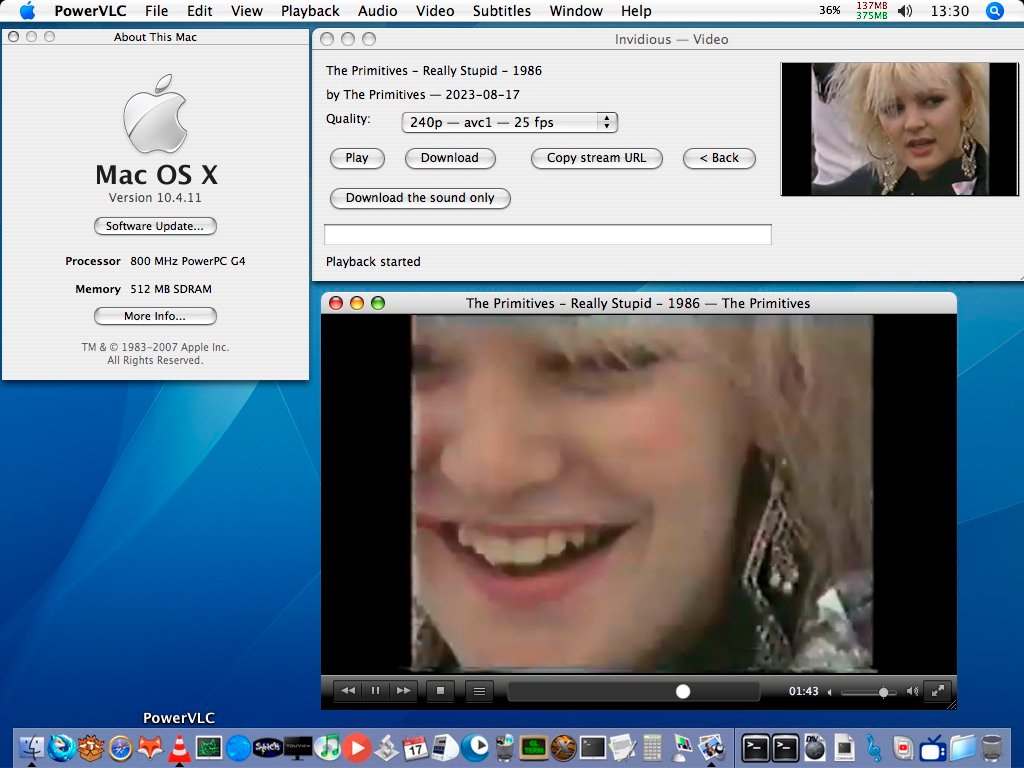Click Download the sound only
1024x768 pixels.
tap(420, 198)
